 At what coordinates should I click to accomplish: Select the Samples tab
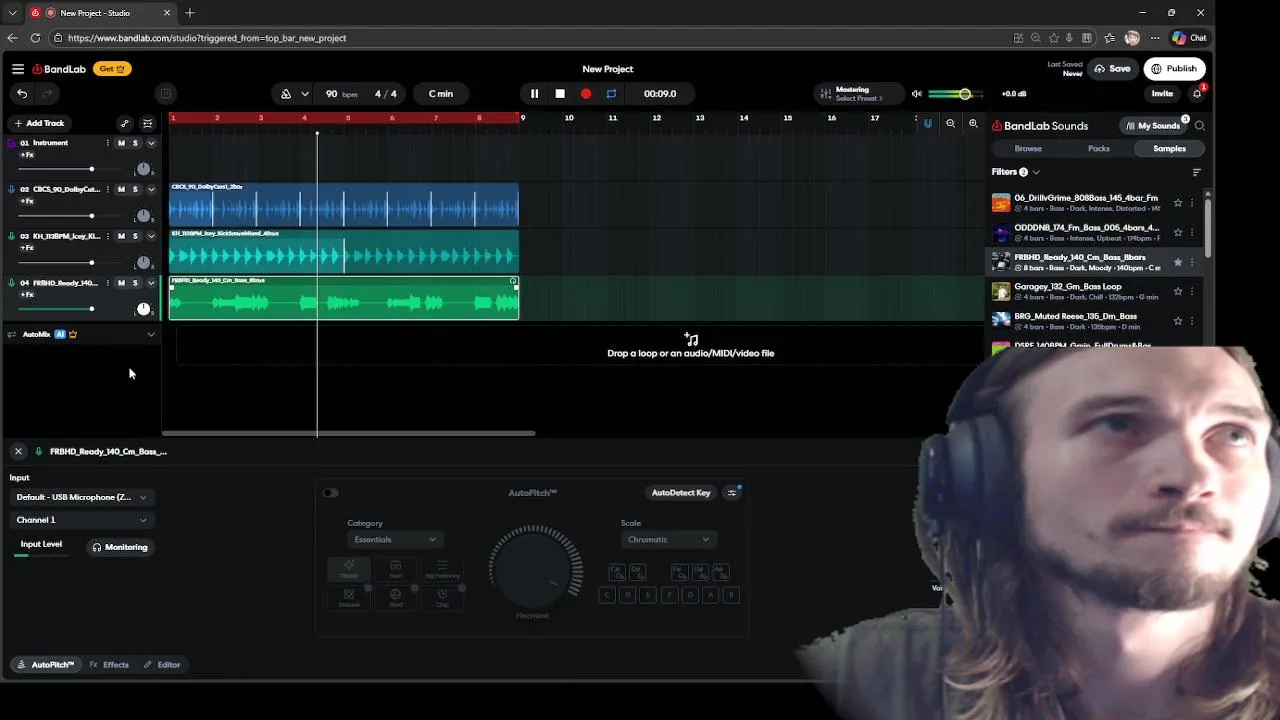coord(1169,149)
